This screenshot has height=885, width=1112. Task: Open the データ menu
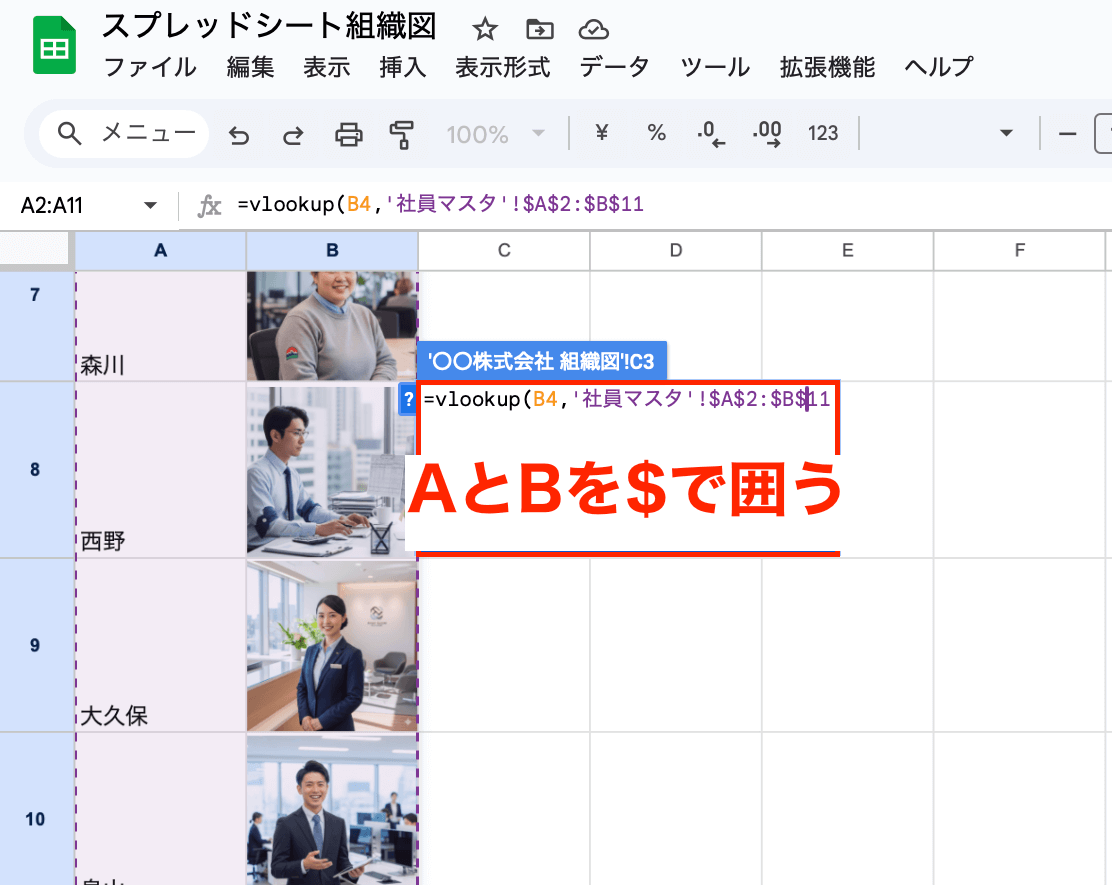614,67
